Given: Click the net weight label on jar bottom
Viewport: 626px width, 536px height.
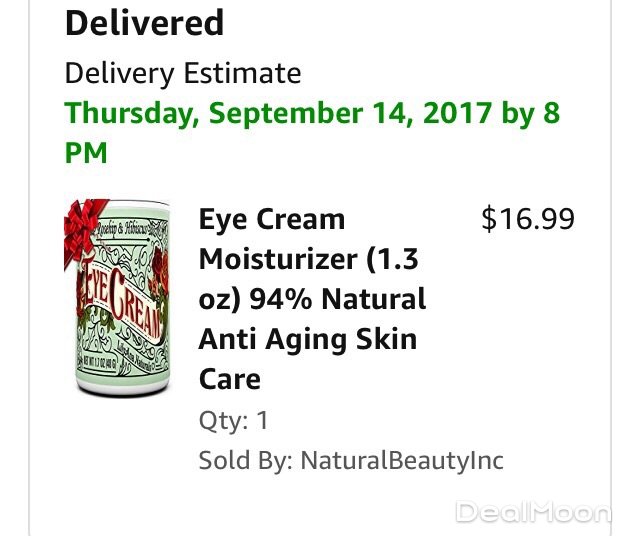Looking at the screenshot, I should tap(99, 364).
